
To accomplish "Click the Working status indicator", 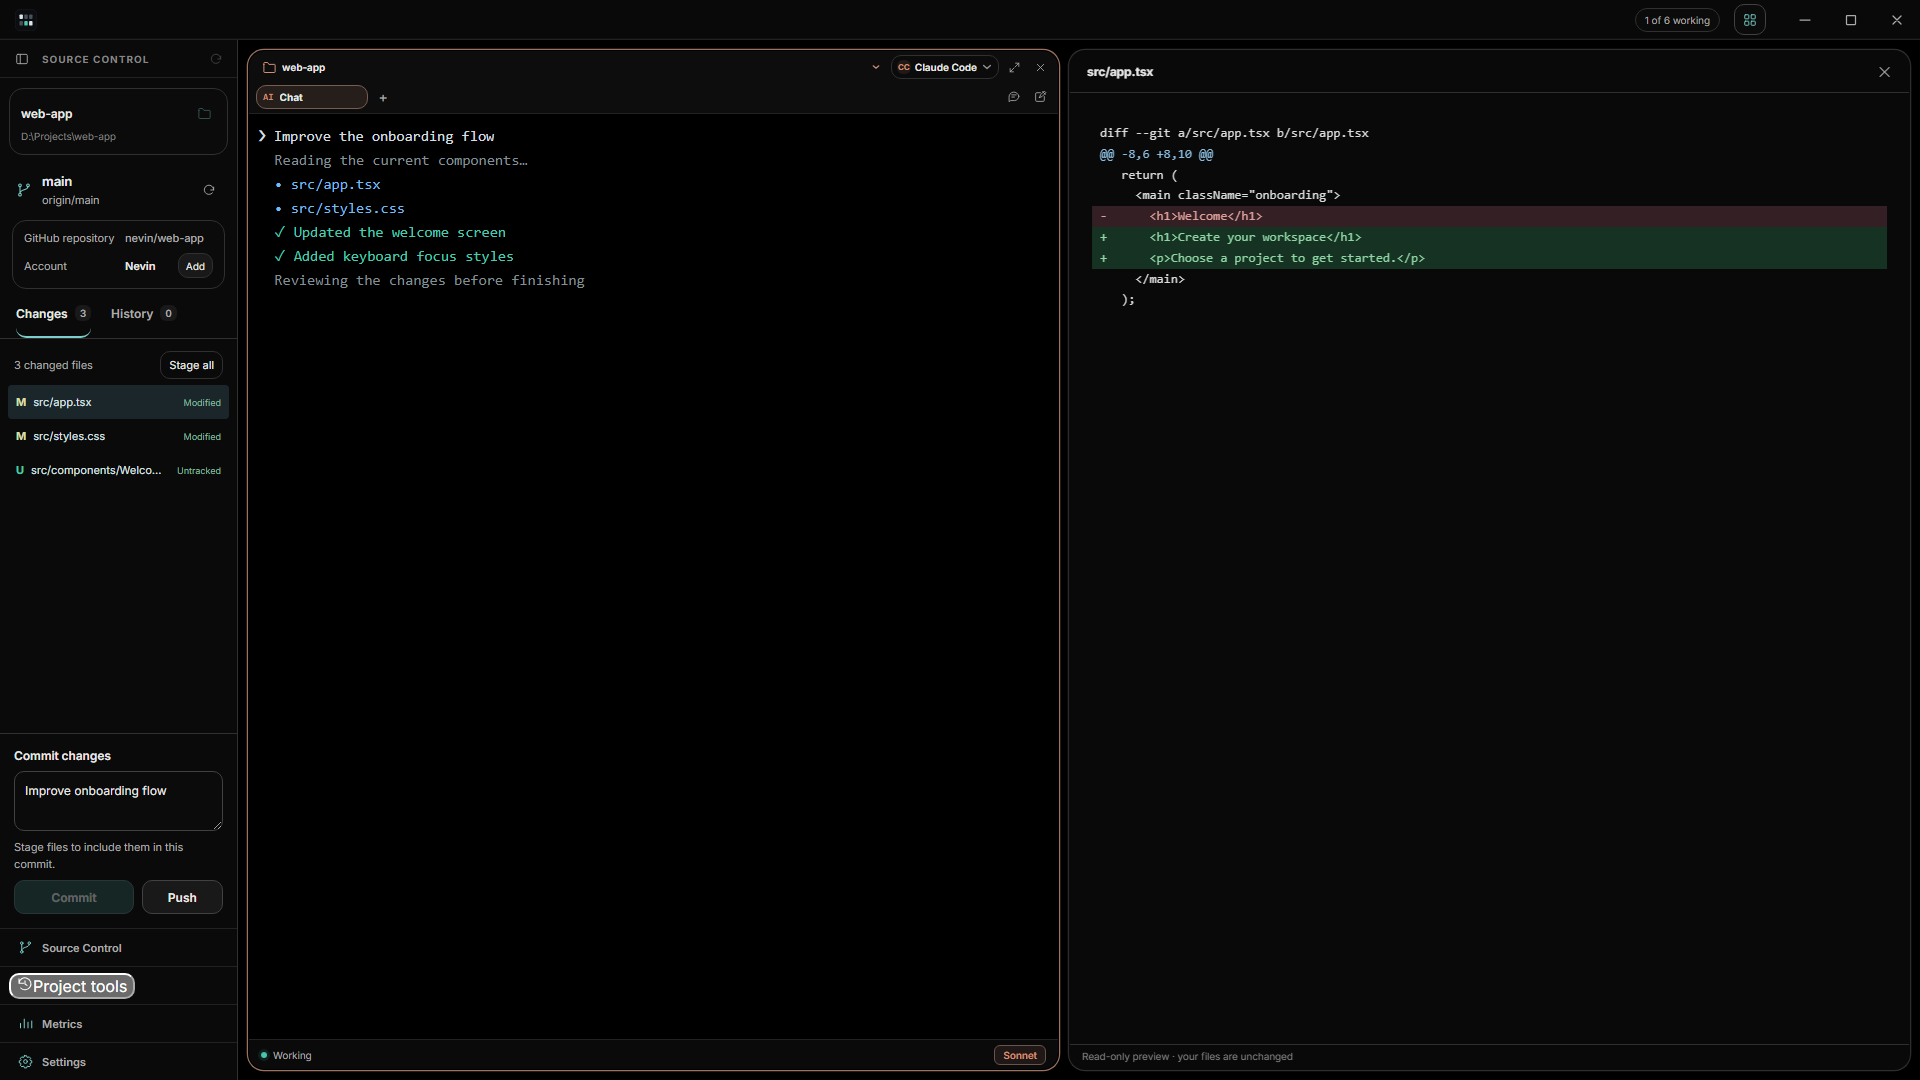I will click(x=286, y=1055).
